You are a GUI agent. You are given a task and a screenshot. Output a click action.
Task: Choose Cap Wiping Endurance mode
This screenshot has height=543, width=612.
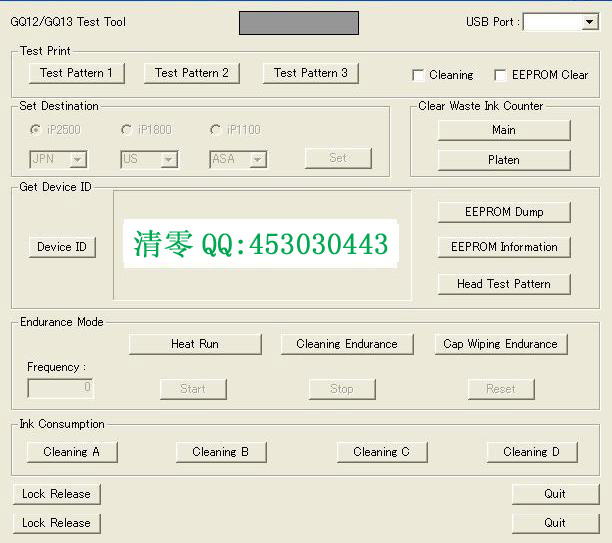(501, 344)
